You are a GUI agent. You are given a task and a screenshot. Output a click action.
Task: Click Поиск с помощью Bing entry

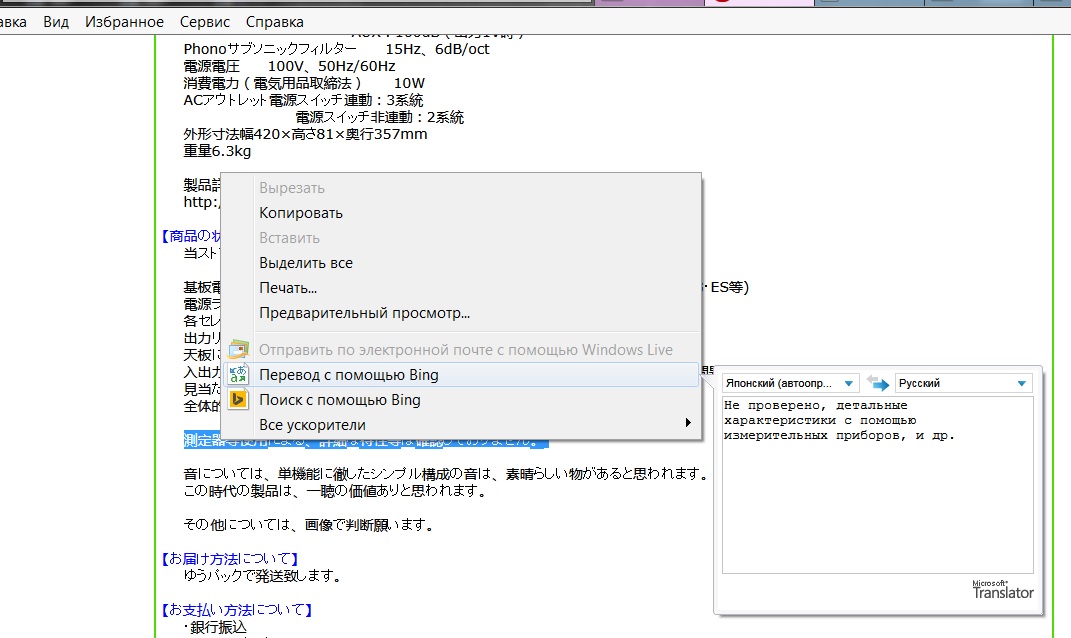point(461,400)
